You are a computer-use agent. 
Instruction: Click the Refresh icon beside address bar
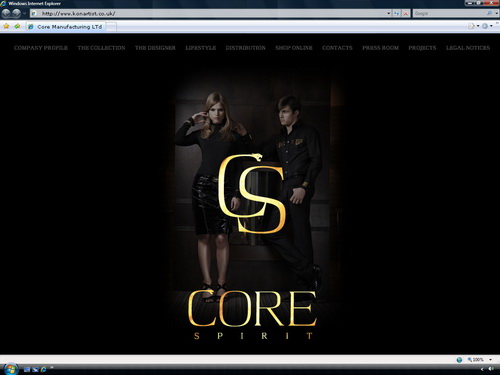click(397, 13)
